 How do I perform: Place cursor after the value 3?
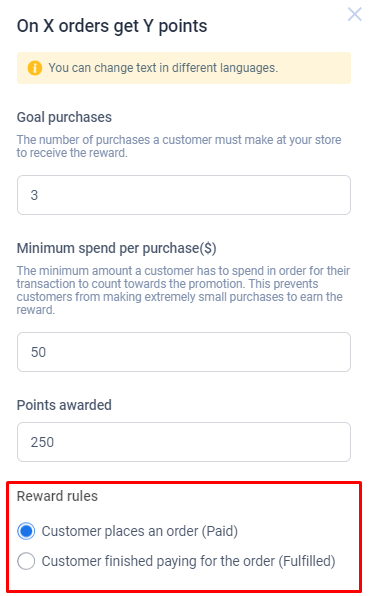pos(39,195)
